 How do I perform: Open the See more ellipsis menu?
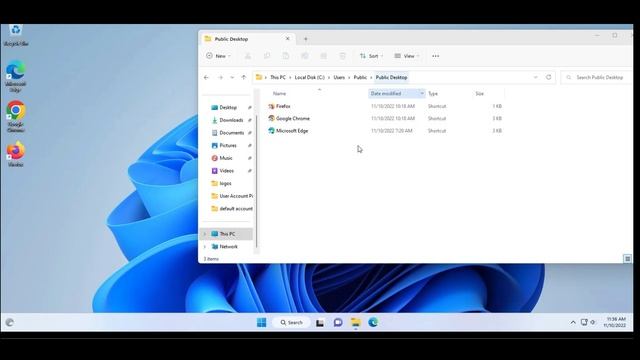pos(436,56)
